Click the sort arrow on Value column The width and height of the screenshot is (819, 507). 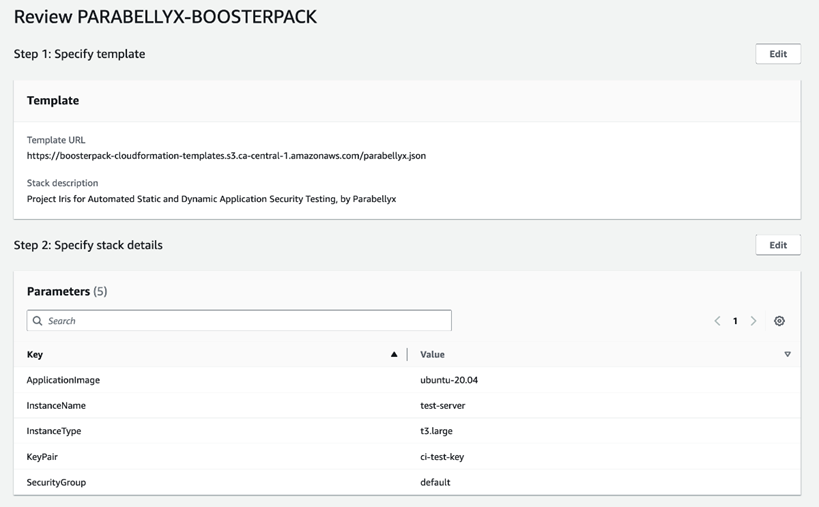click(787, 354)
